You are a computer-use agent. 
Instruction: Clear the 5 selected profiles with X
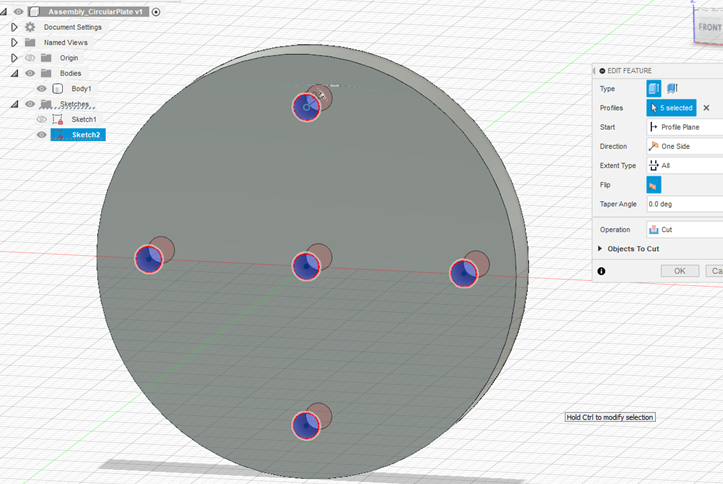click(706, 108)
